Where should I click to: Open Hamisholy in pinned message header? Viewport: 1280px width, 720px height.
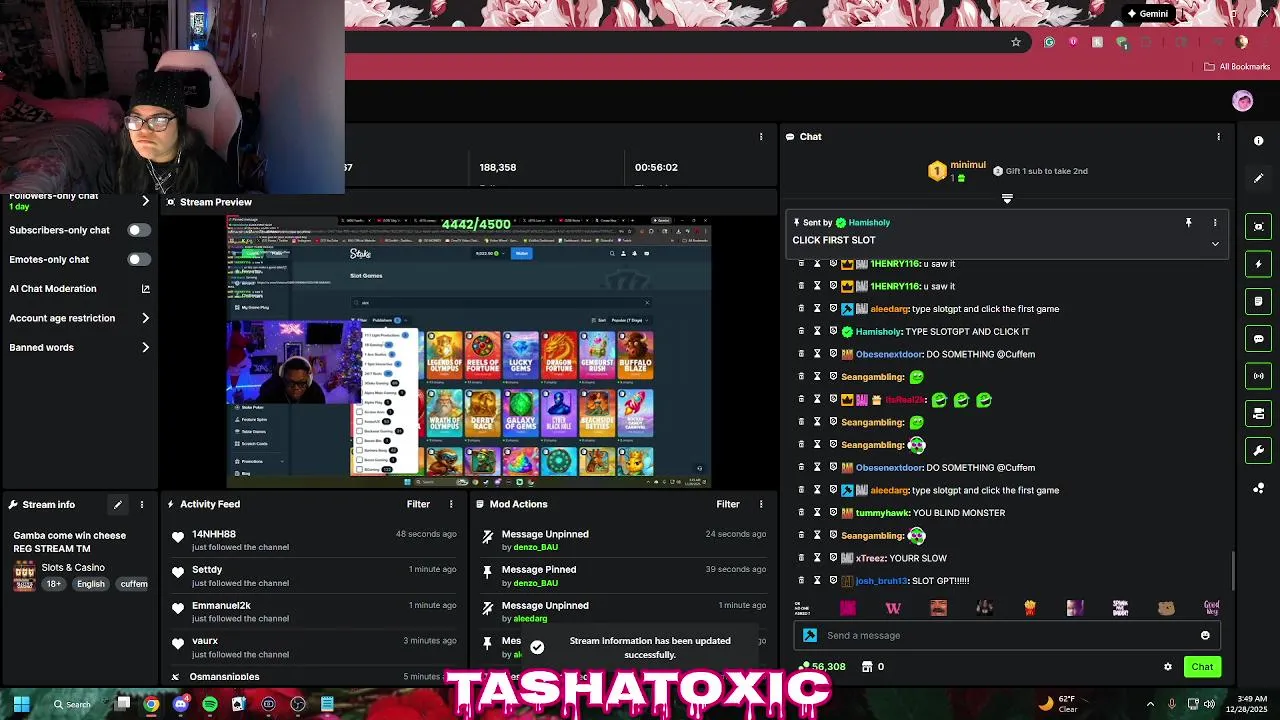(869, 223)
